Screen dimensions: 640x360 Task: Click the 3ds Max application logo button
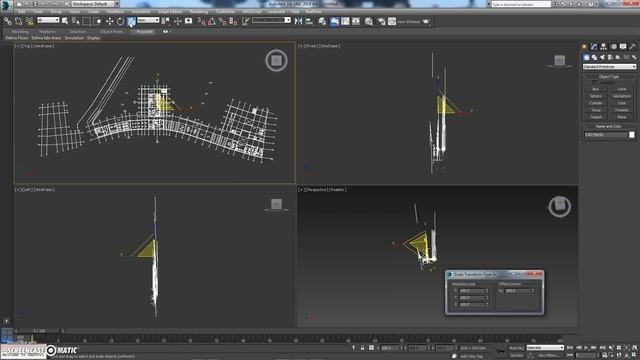pos(6,5)
